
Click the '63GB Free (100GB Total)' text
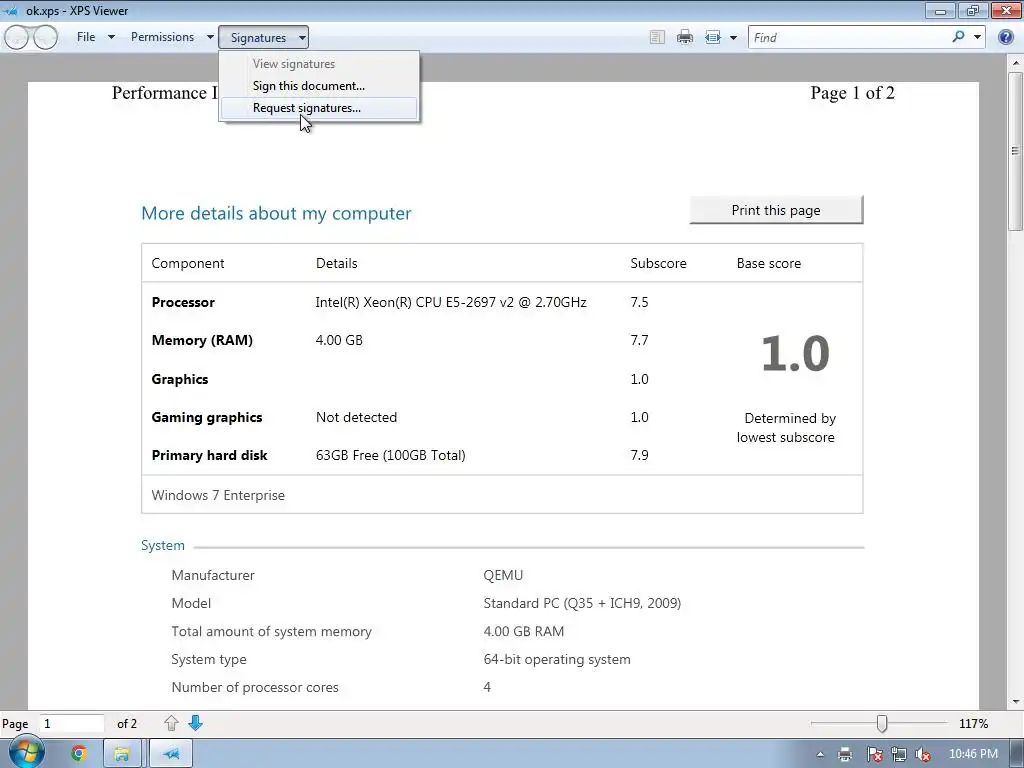391,455
